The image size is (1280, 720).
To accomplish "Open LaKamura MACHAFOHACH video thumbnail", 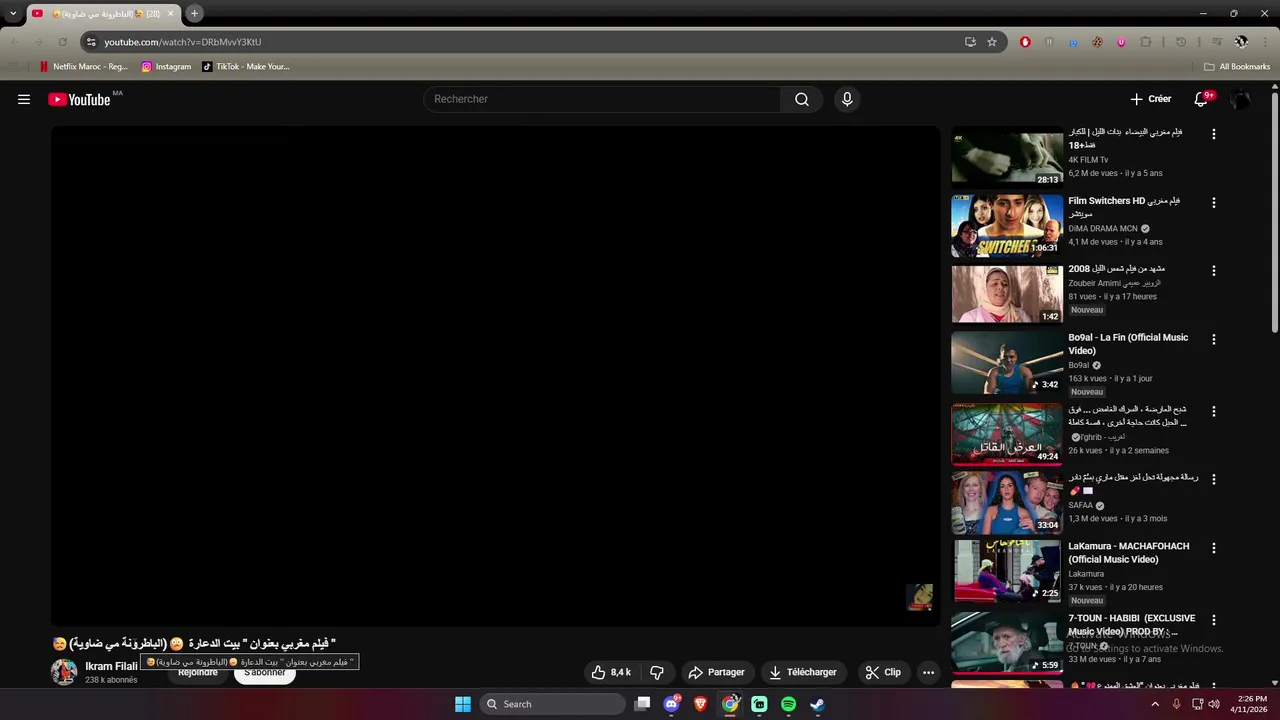I will 1007,571.
